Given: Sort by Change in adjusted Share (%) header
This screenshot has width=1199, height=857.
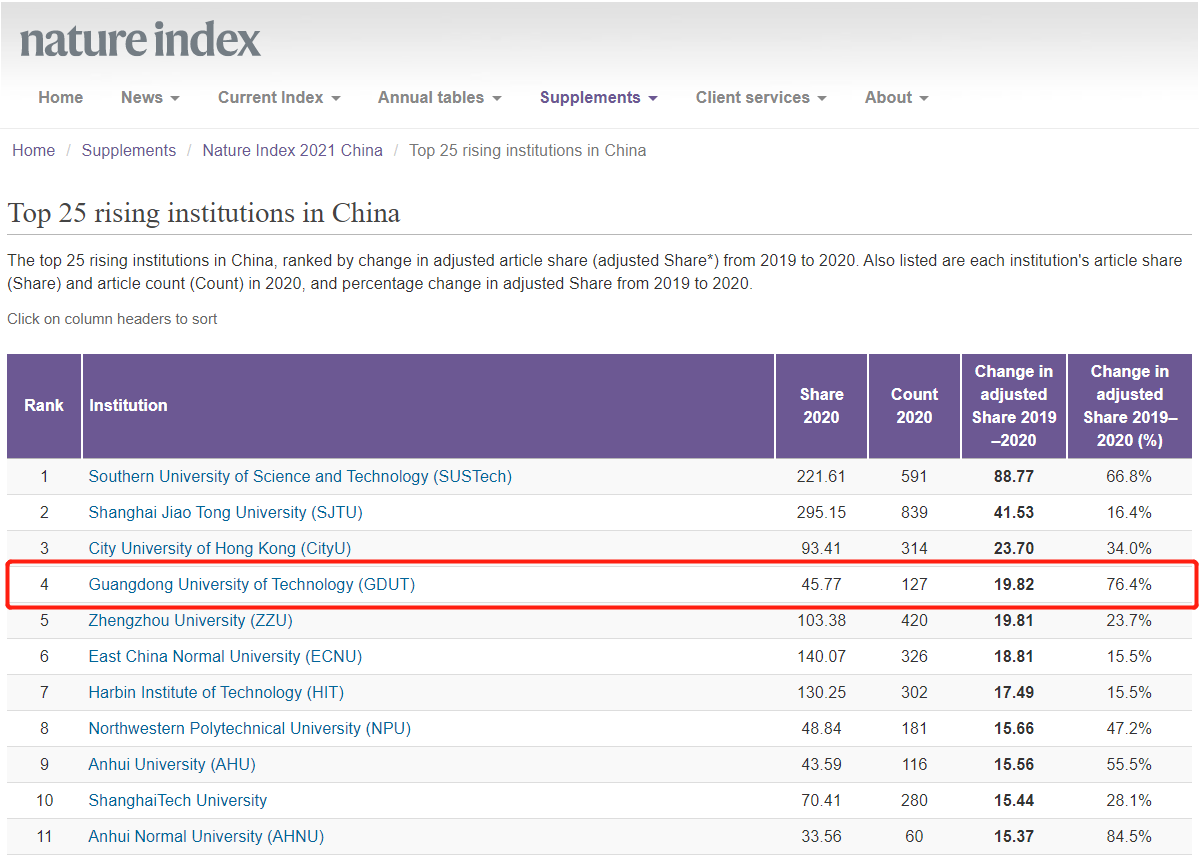Looking at the screenshot, I should 1129,406.
